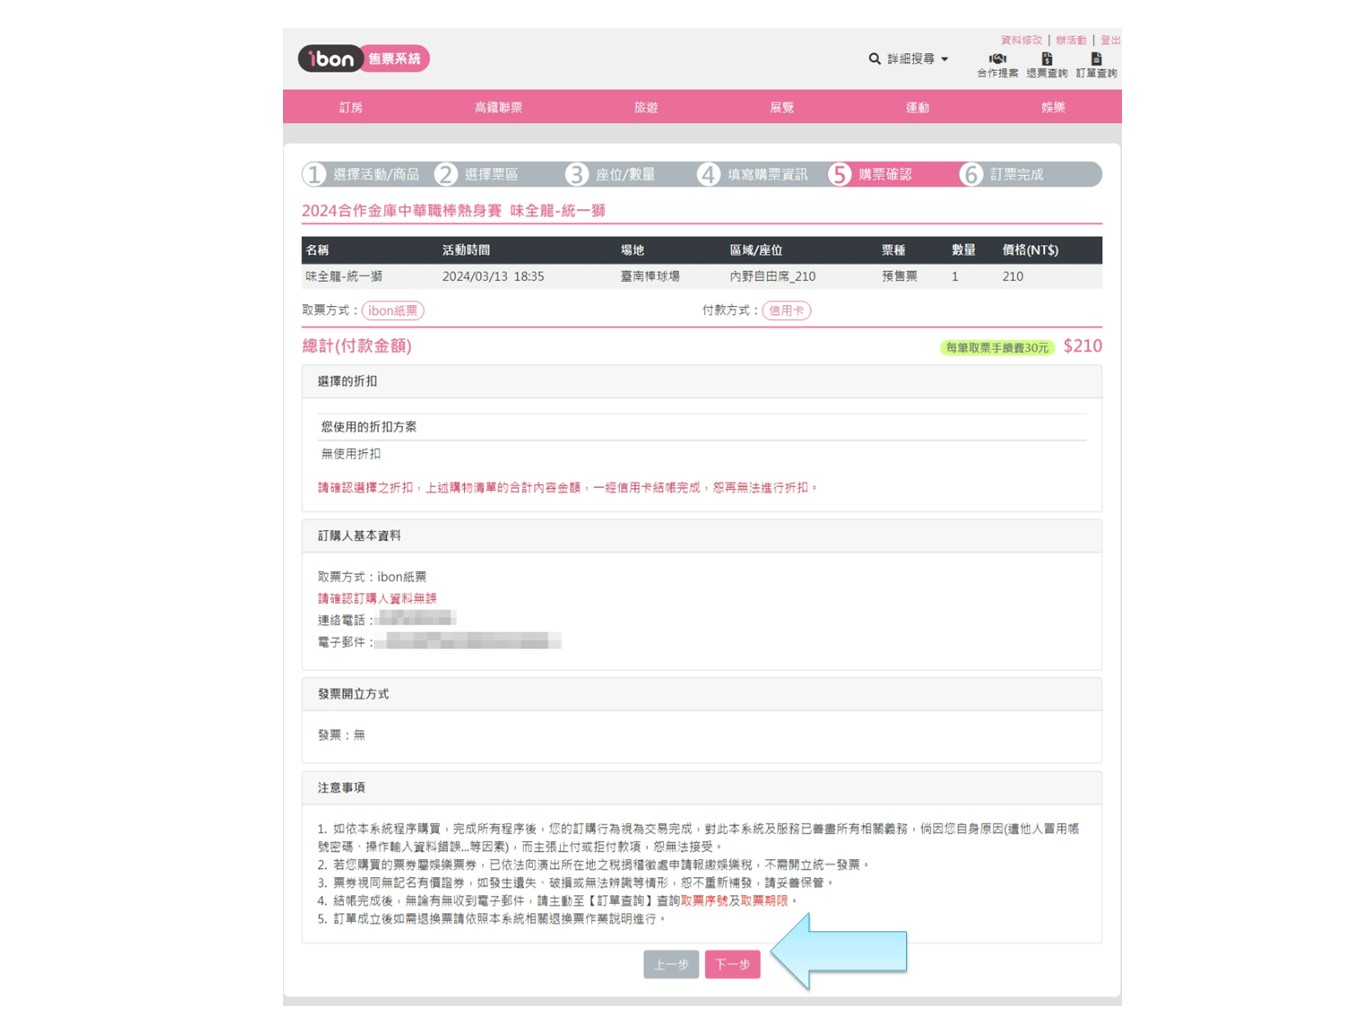The width and height of the screenshot is (1365, 1024).
Task: Click the 下一步 button
Action: [733, 964]
